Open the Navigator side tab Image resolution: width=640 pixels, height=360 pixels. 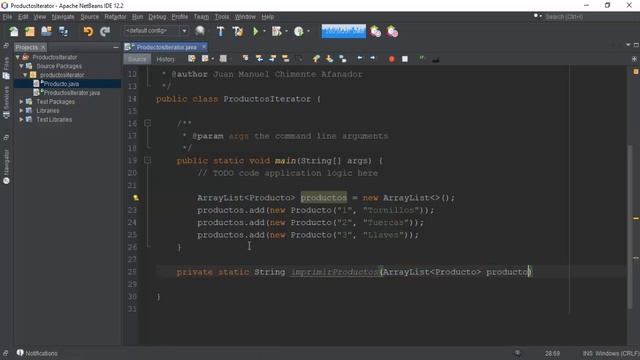click(x=6, y=167)
